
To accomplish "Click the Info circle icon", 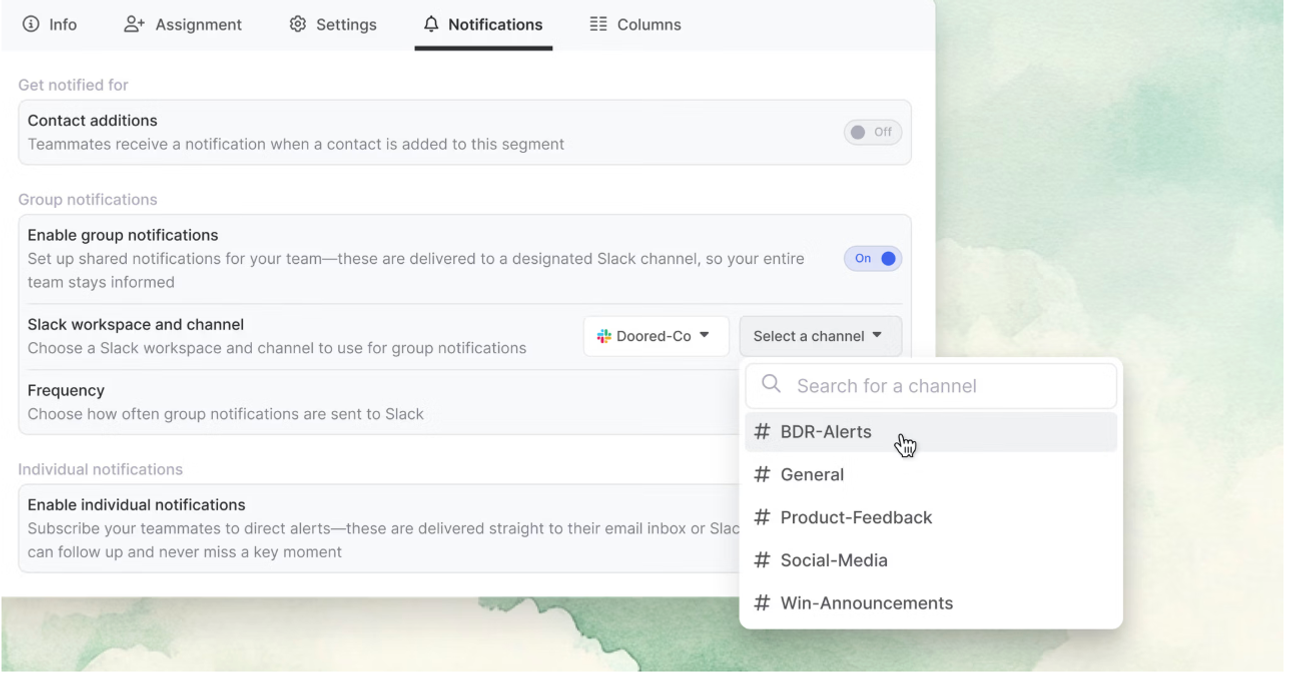I will 31,24.
